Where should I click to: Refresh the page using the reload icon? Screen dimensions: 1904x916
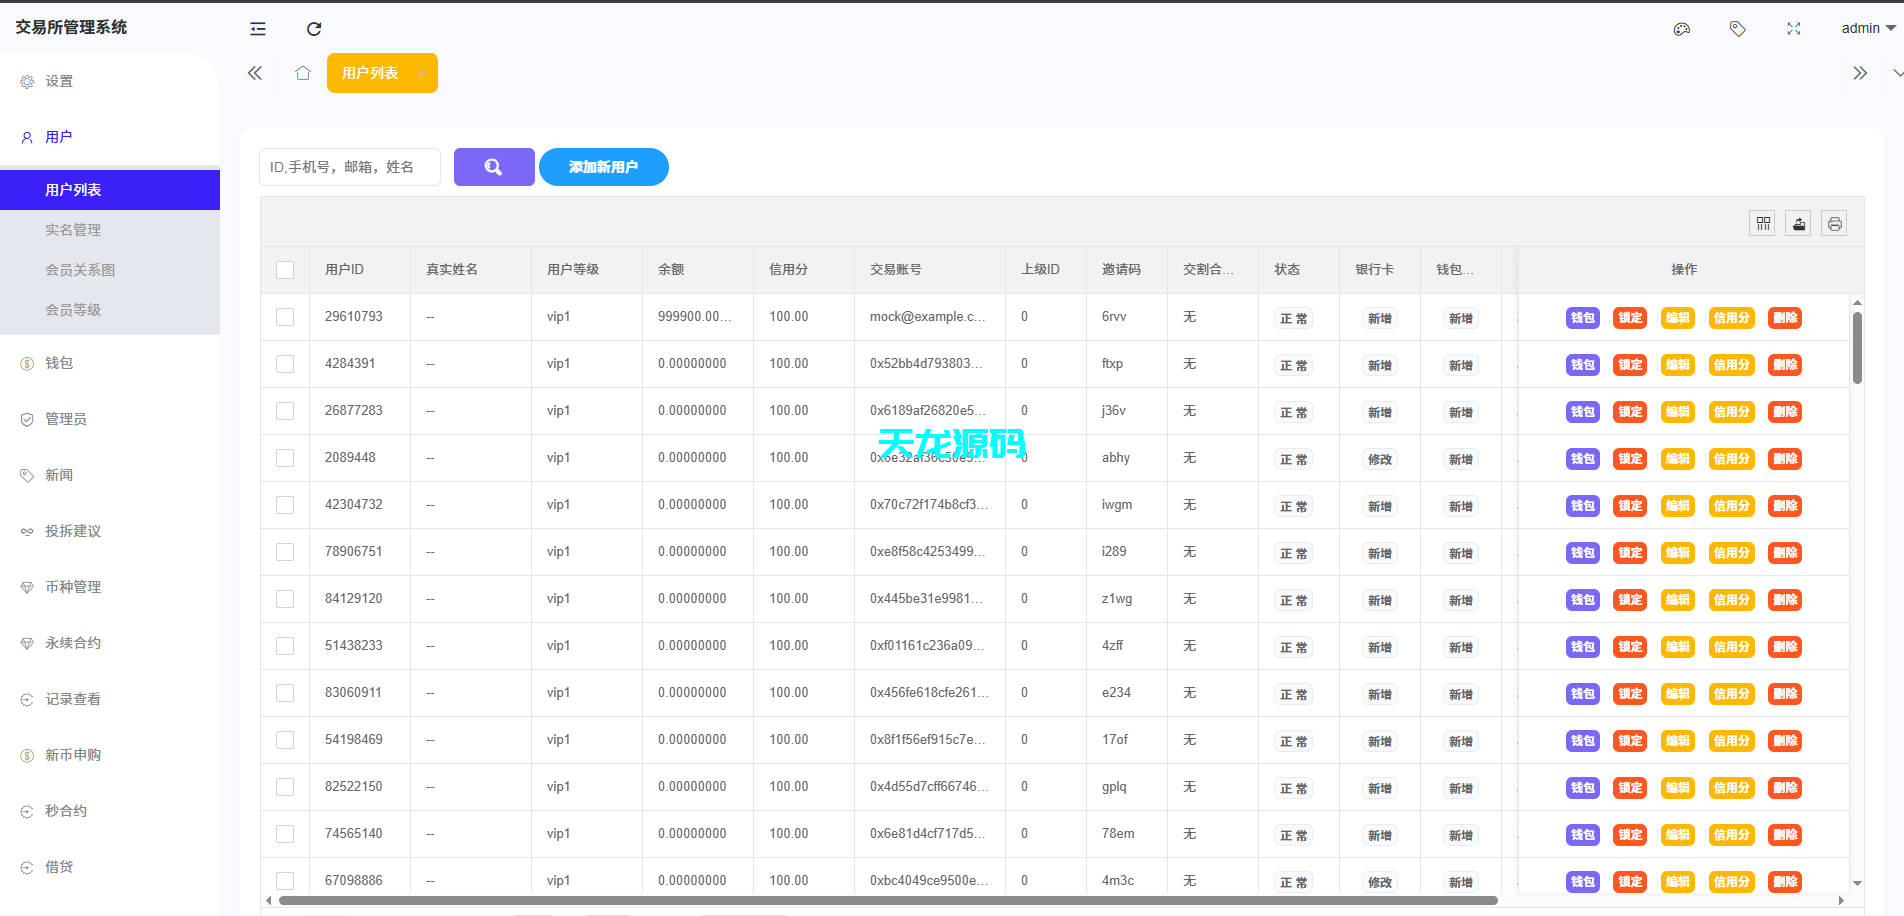click(314, 28)
